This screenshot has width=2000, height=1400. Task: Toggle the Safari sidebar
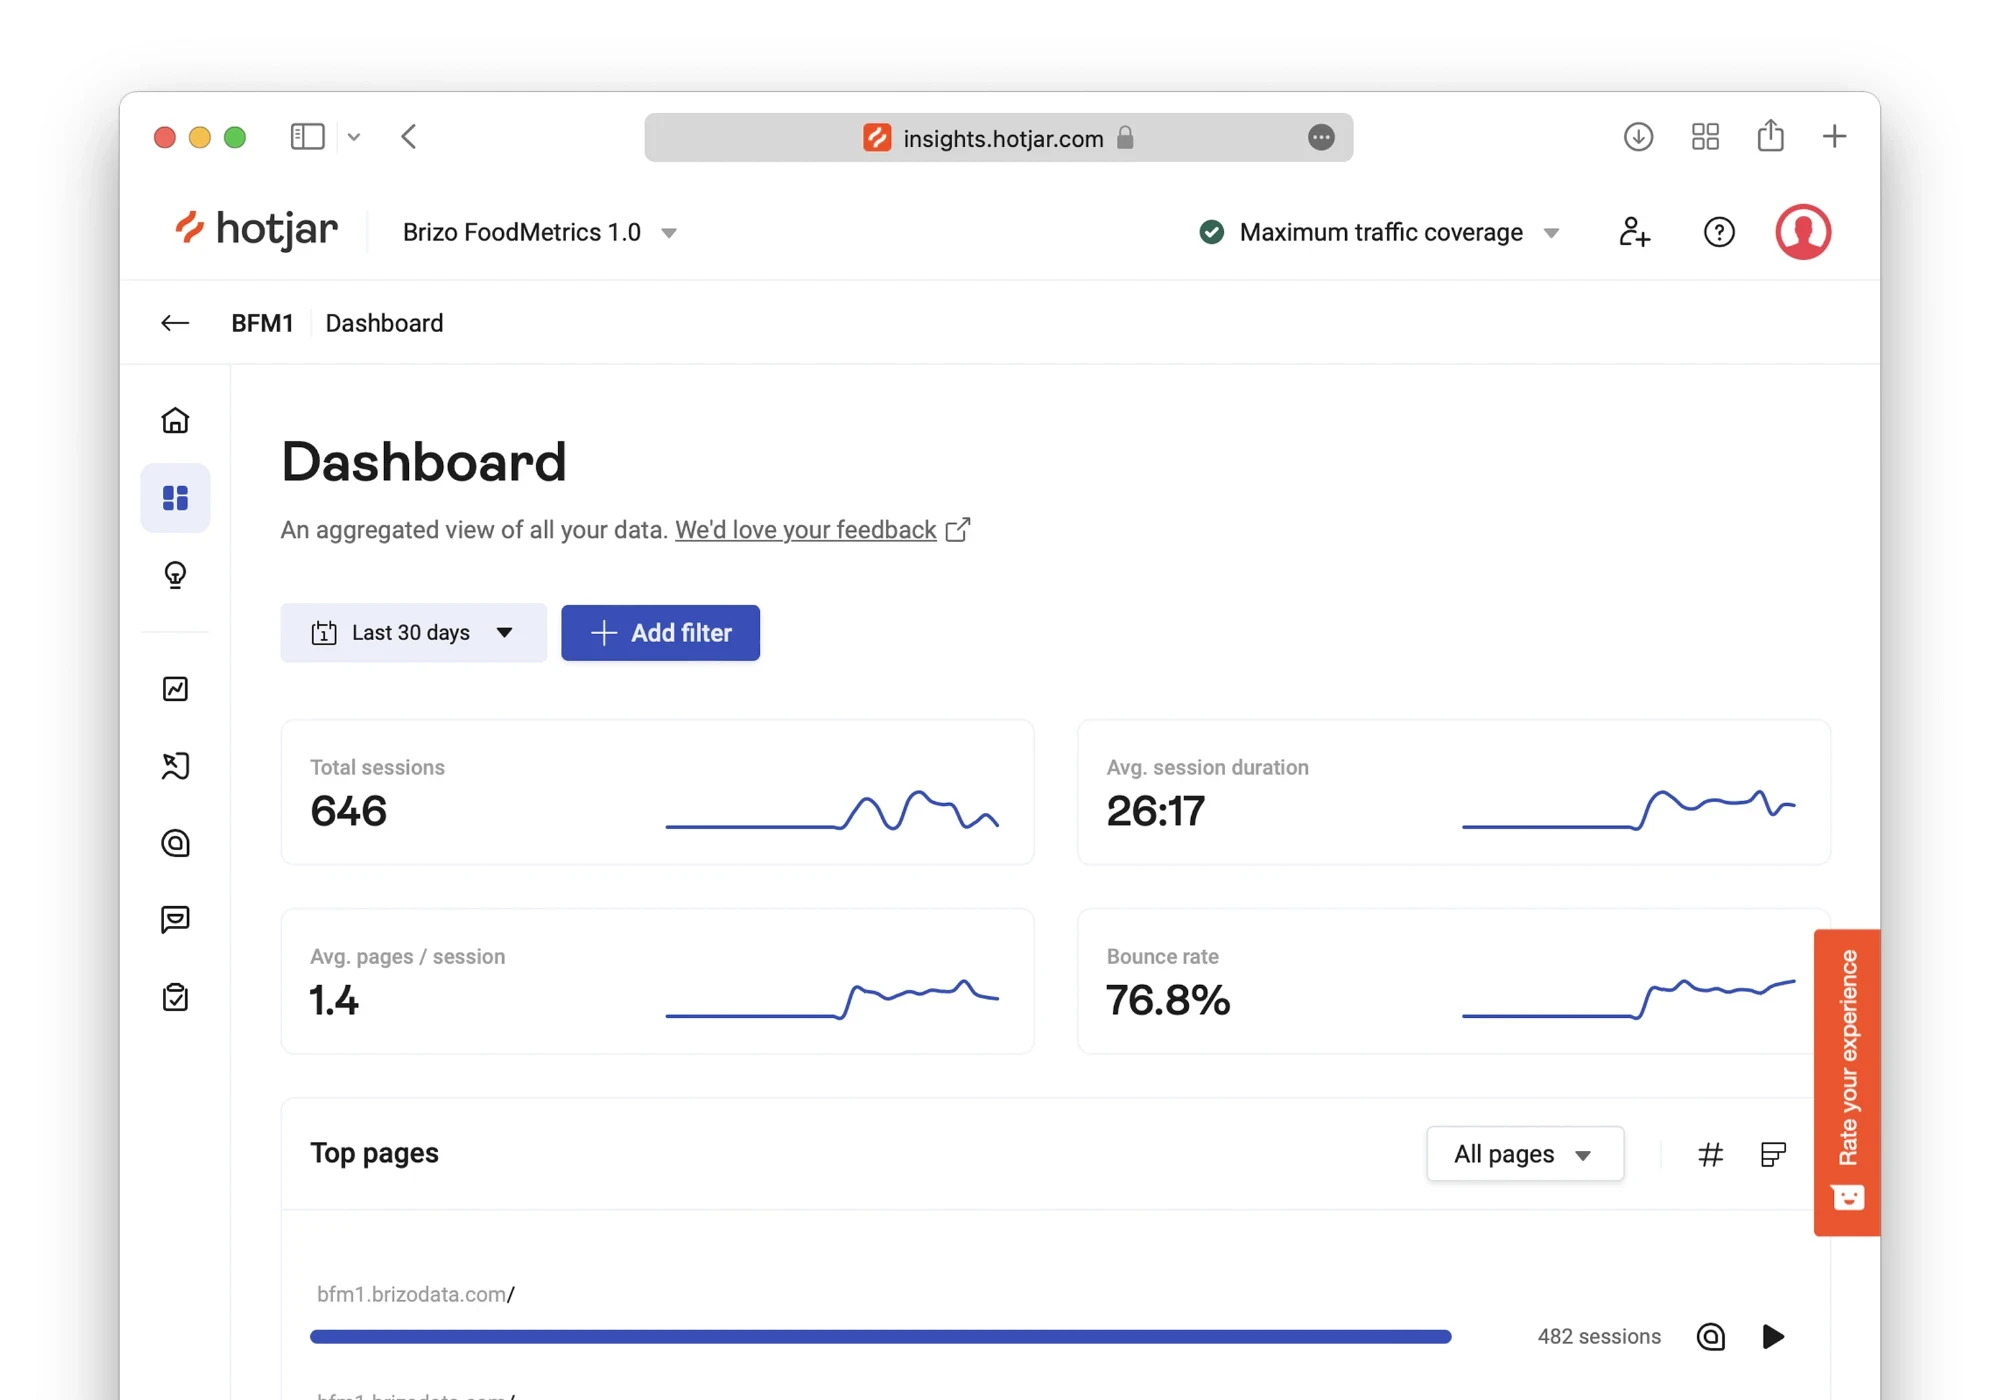[x=307, y=137]
